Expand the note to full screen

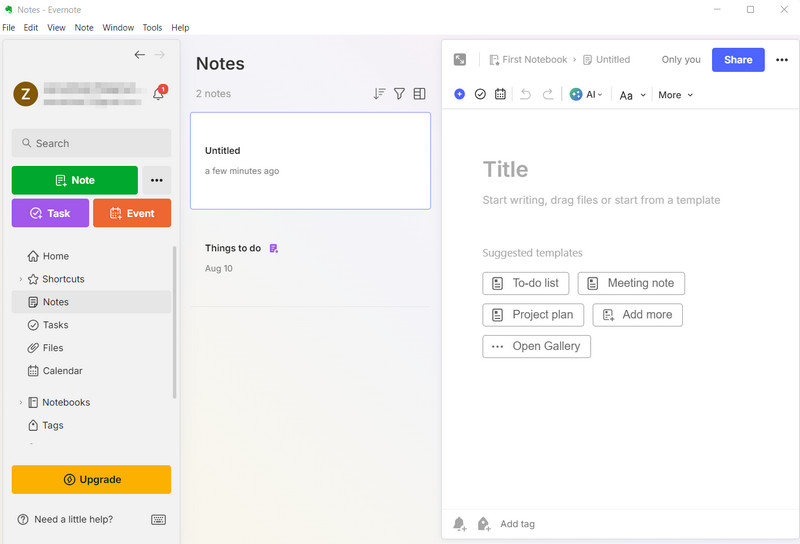coord(460,60)
